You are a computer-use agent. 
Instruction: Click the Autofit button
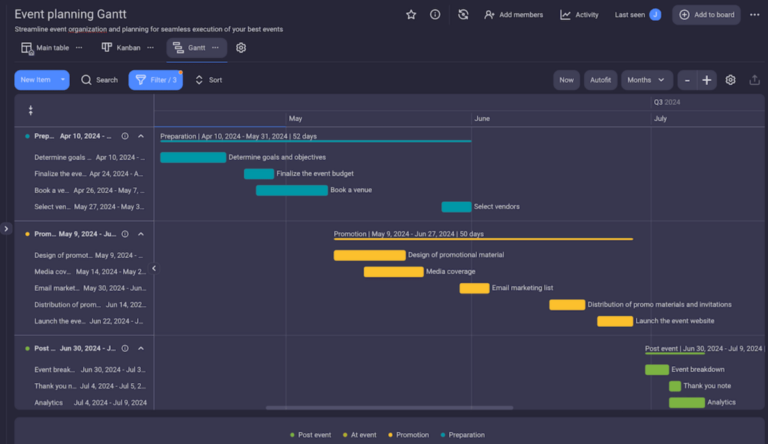tap(600, 80)
